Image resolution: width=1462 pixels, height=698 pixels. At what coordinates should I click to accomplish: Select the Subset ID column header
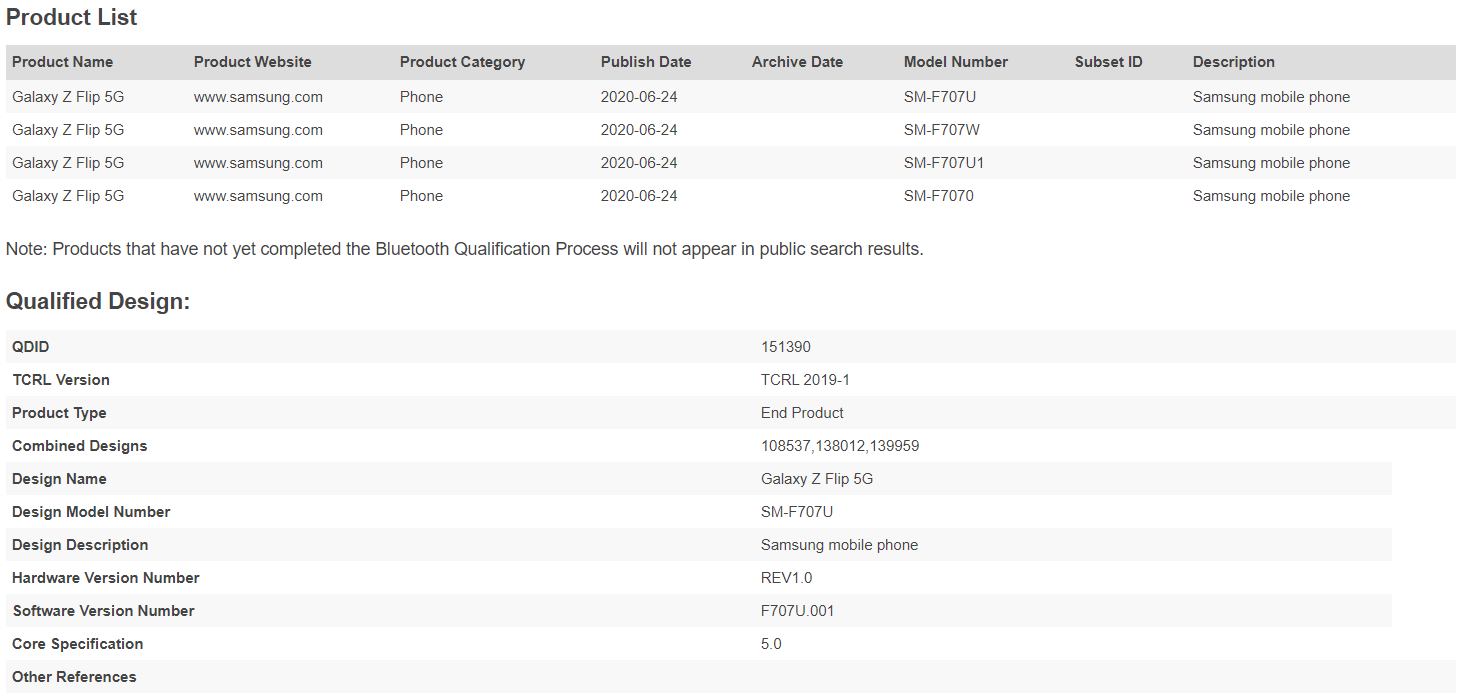(1108, 62)
